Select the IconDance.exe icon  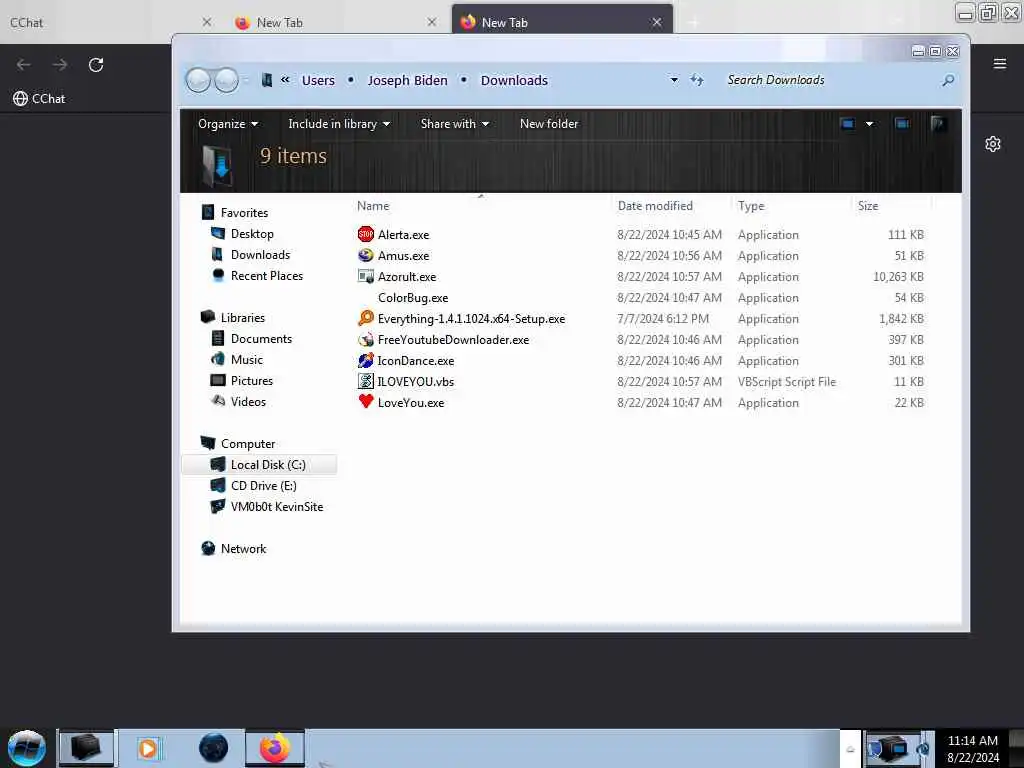pos(366,360)
